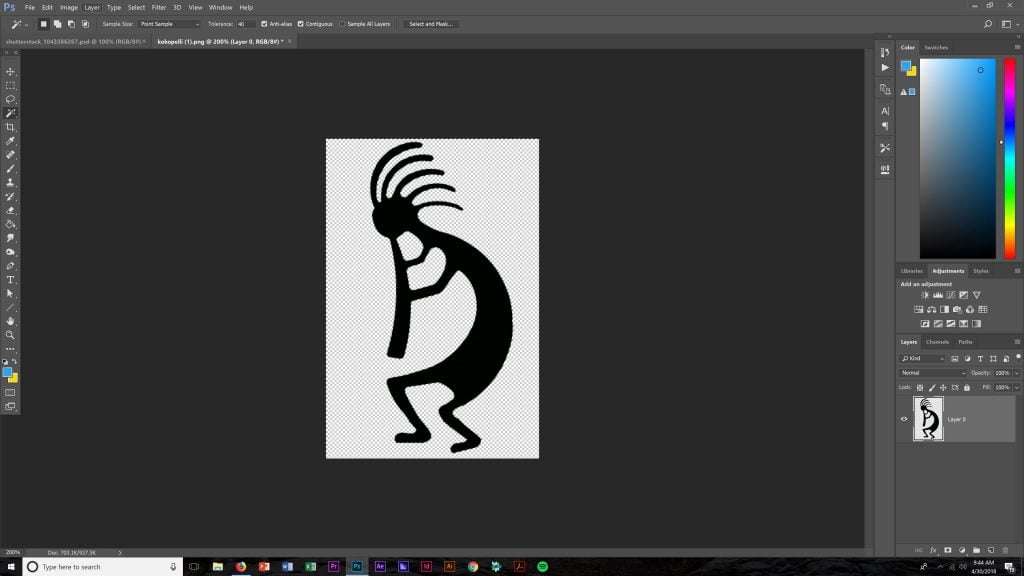Select the Lasso tool
The image size is (1024, 576).
[x=10, y=99]
